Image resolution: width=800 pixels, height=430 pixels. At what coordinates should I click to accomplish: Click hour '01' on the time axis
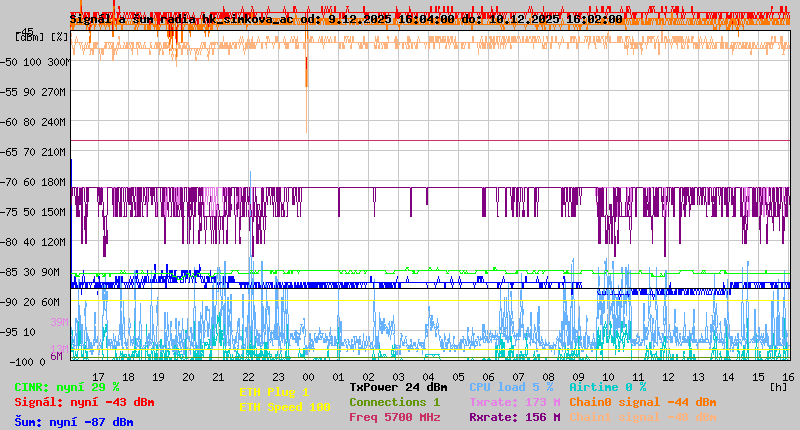(x=338, y=377)
